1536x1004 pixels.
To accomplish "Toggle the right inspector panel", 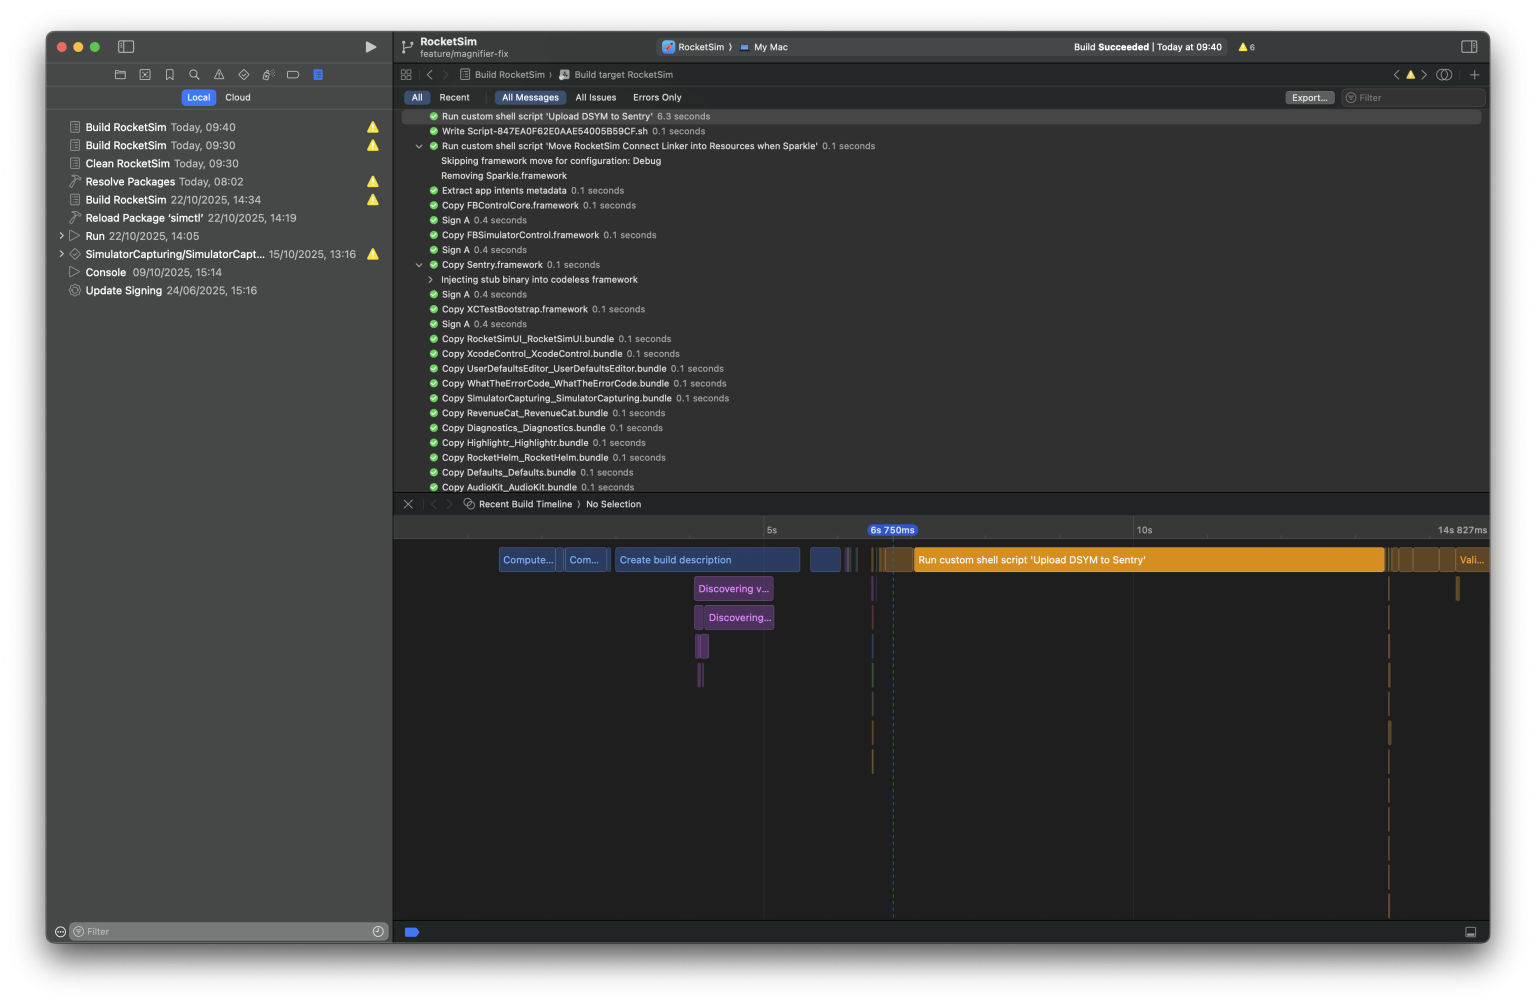I will click(x=1468, y=46).
